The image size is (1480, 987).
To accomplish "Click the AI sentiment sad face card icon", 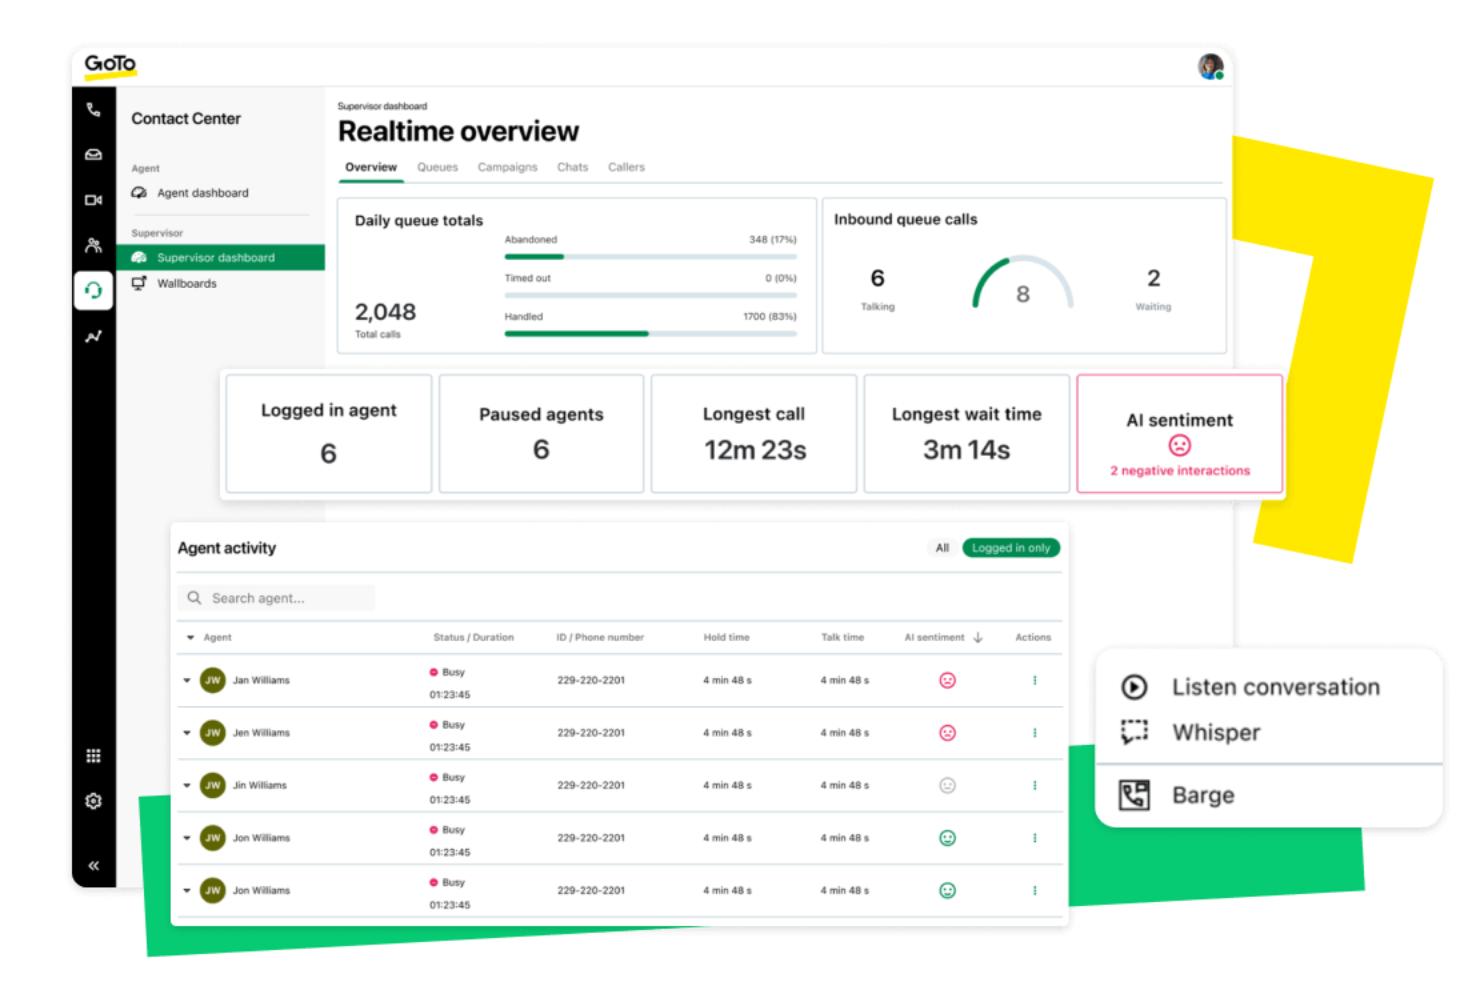I will [1180, 445].
